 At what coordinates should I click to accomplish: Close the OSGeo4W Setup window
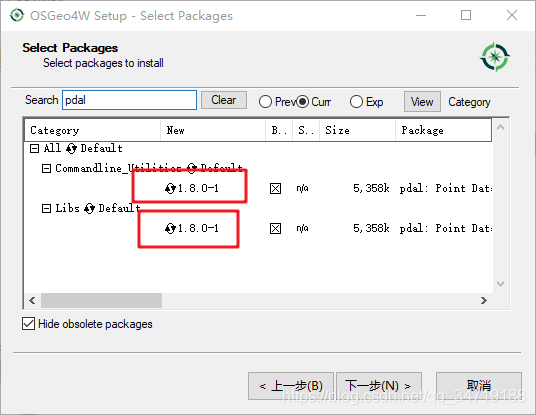click(512, 15)
